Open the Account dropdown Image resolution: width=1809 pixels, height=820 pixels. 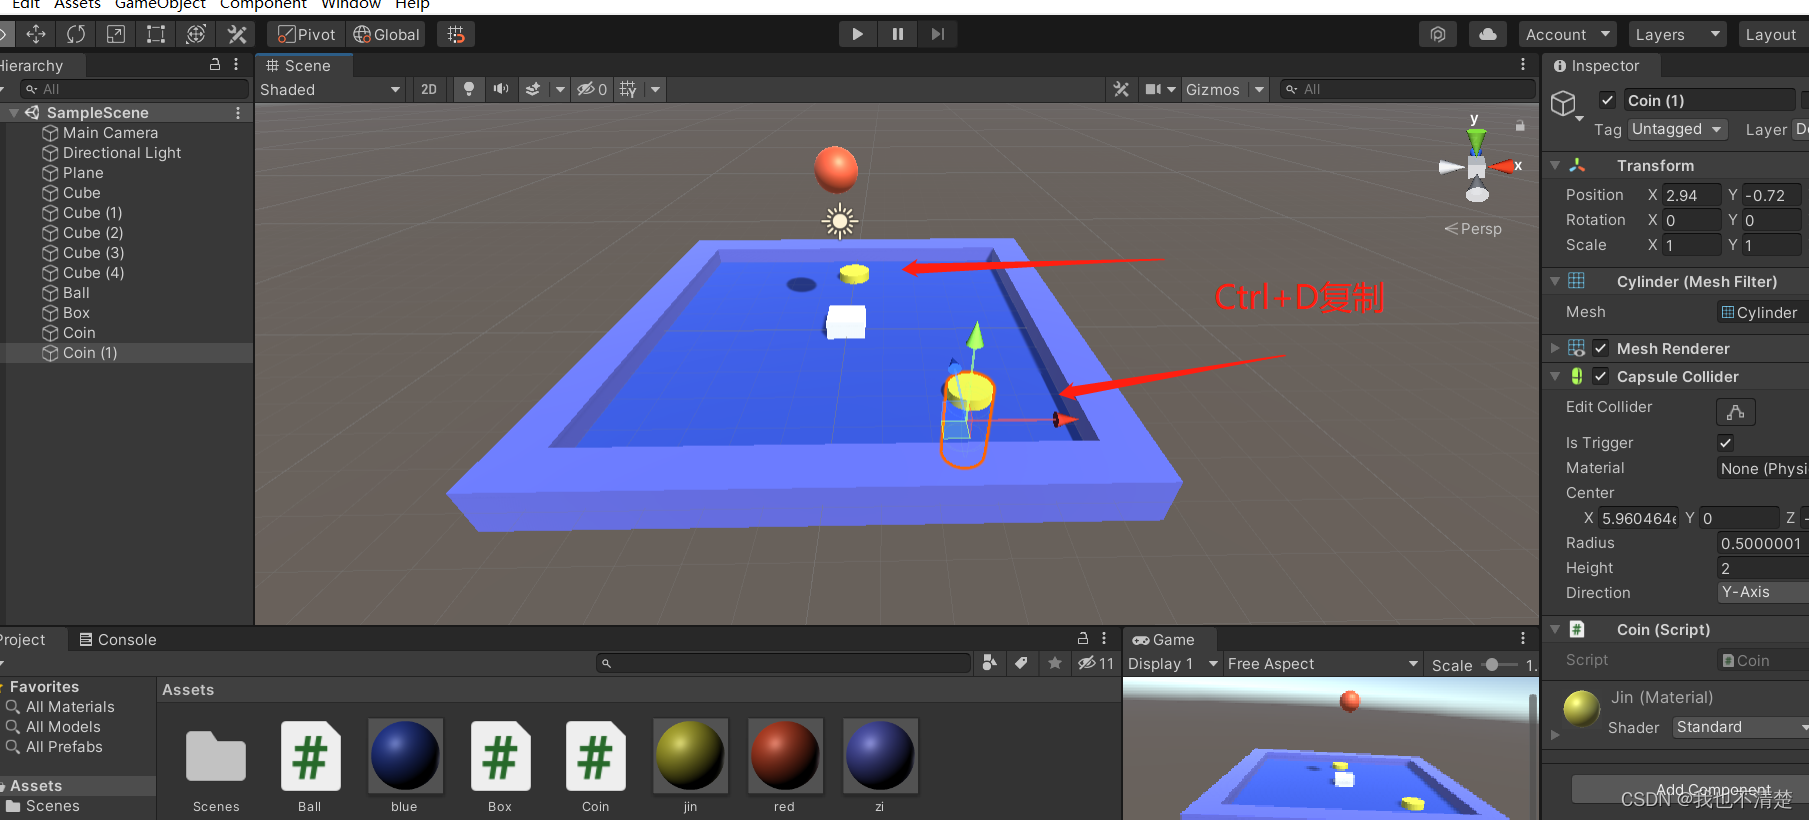tap(1567, 34)
